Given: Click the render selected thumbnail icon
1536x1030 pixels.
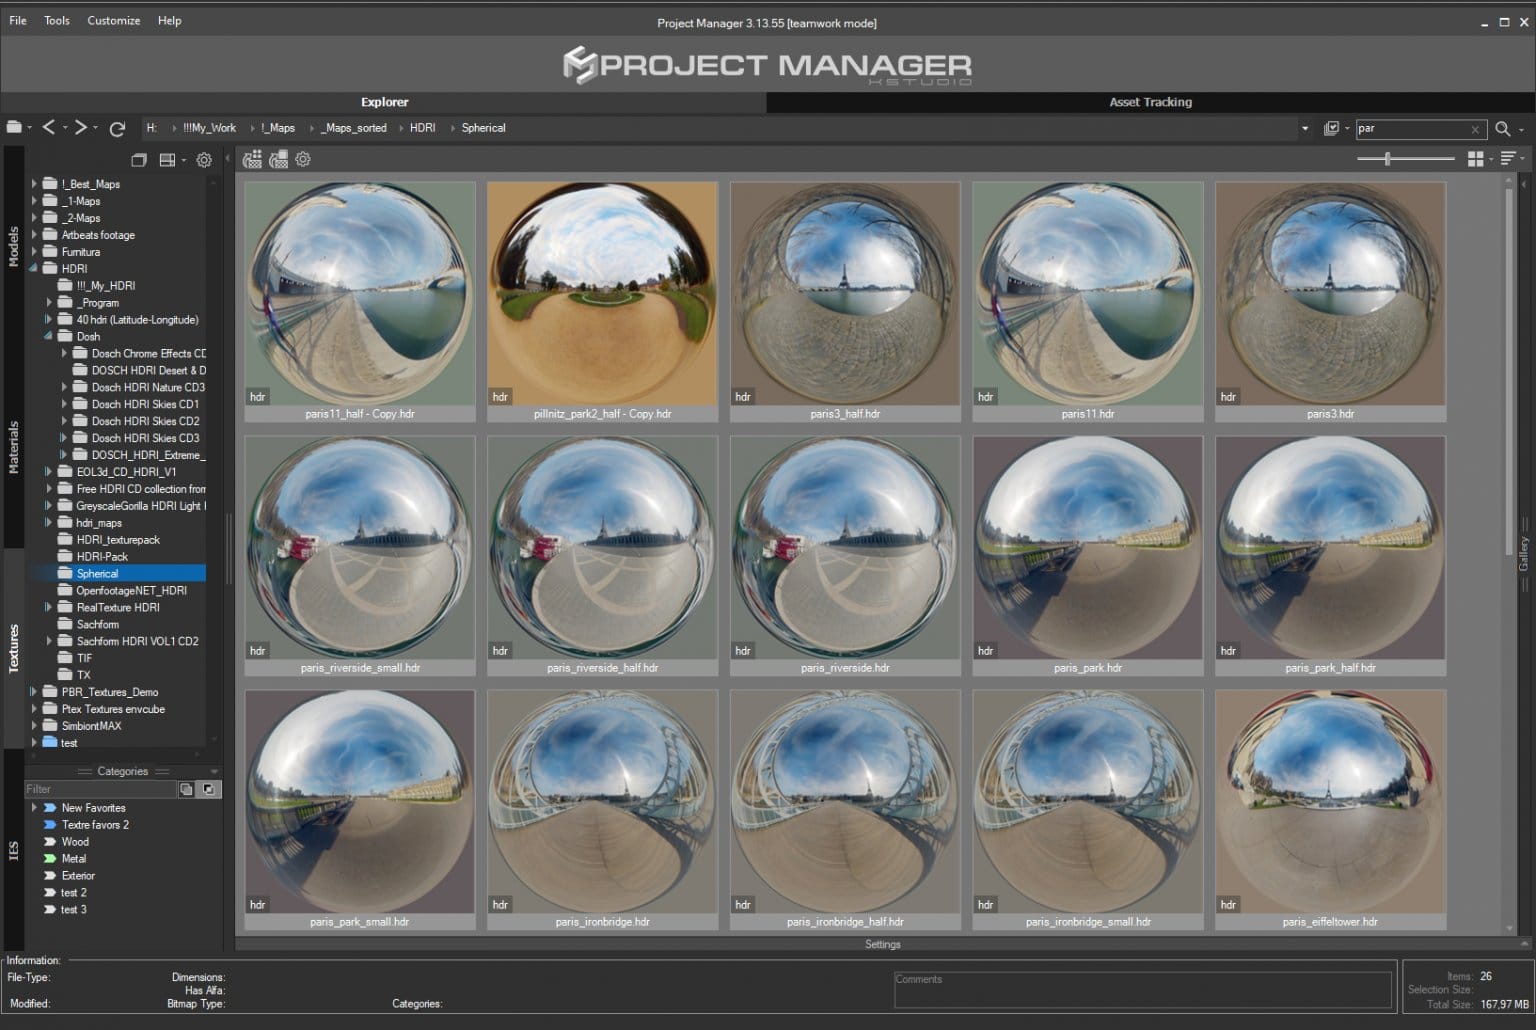Looking at the screenshot, I should click(278, 159).
